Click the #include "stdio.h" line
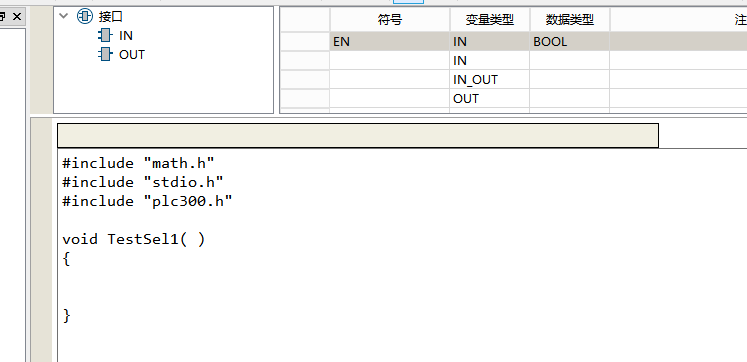The width and height of the screenshot is (747, 362). [143, 182]
